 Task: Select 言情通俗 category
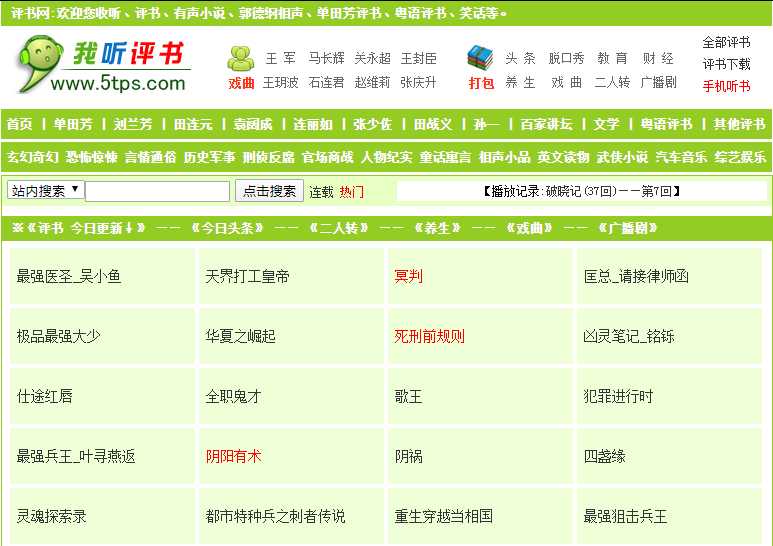pyautogui.click(x=150, y=157)
